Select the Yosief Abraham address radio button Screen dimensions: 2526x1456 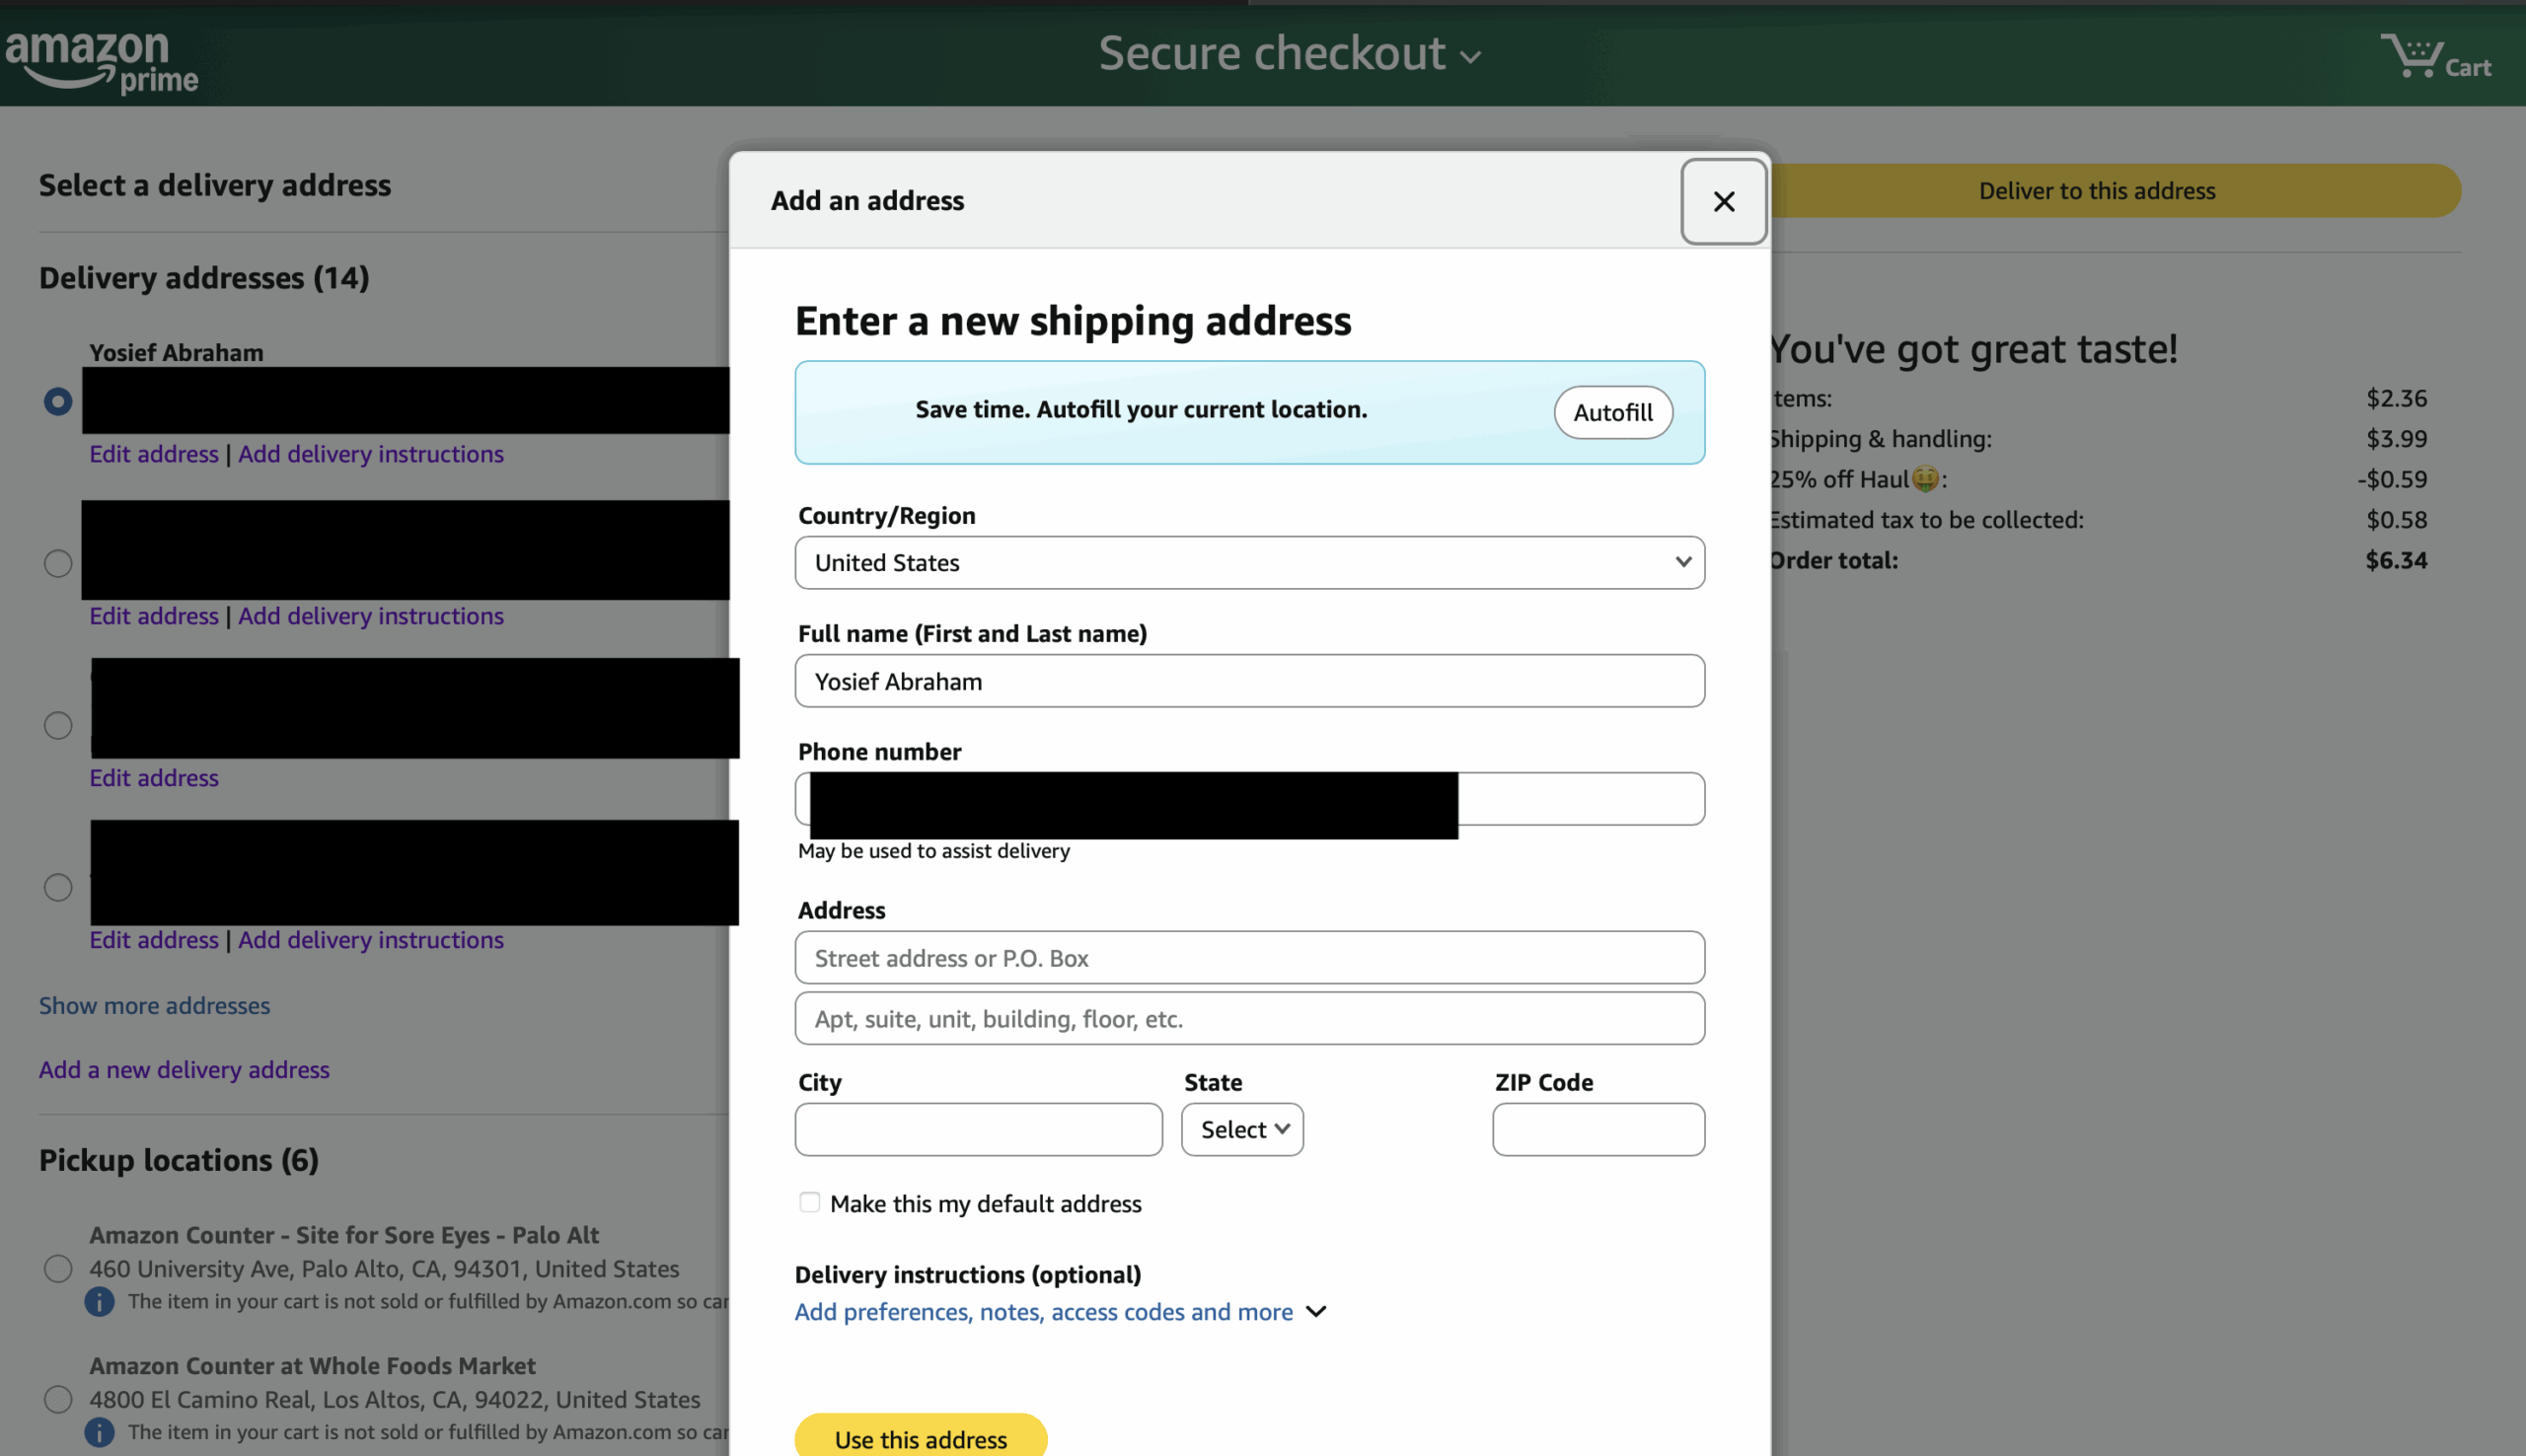pos(58,401)
